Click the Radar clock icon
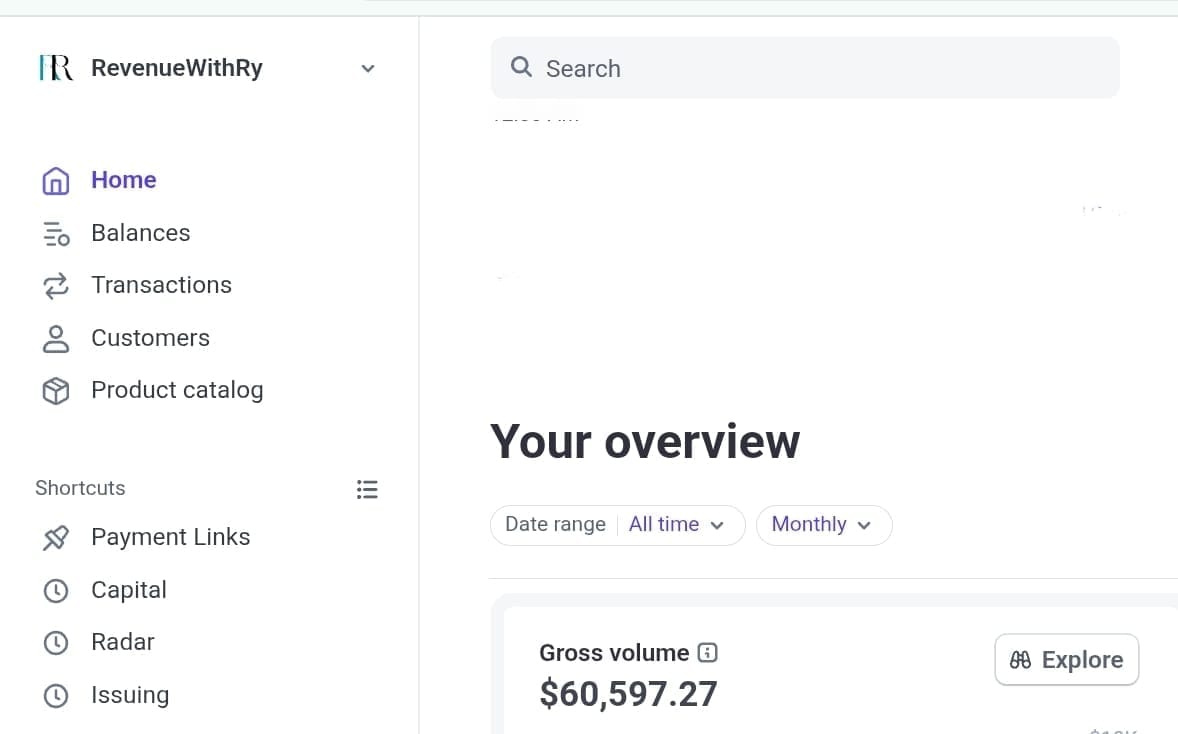 point(56,643)
